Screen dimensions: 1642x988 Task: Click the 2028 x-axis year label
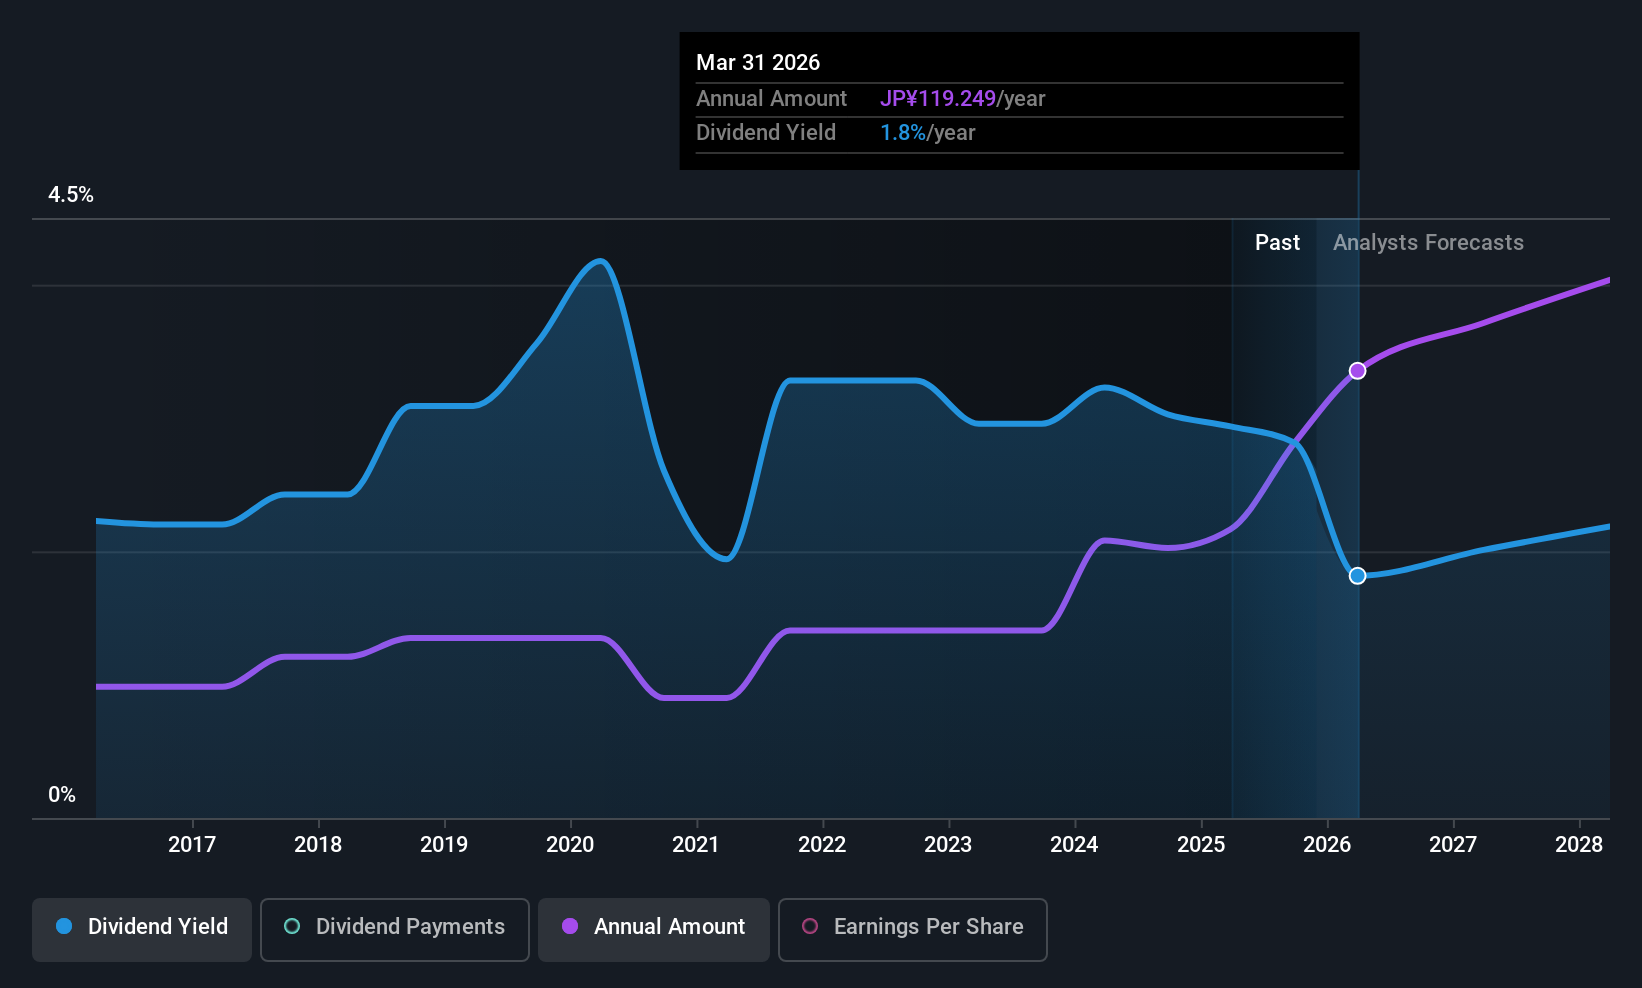point(1579,845)
